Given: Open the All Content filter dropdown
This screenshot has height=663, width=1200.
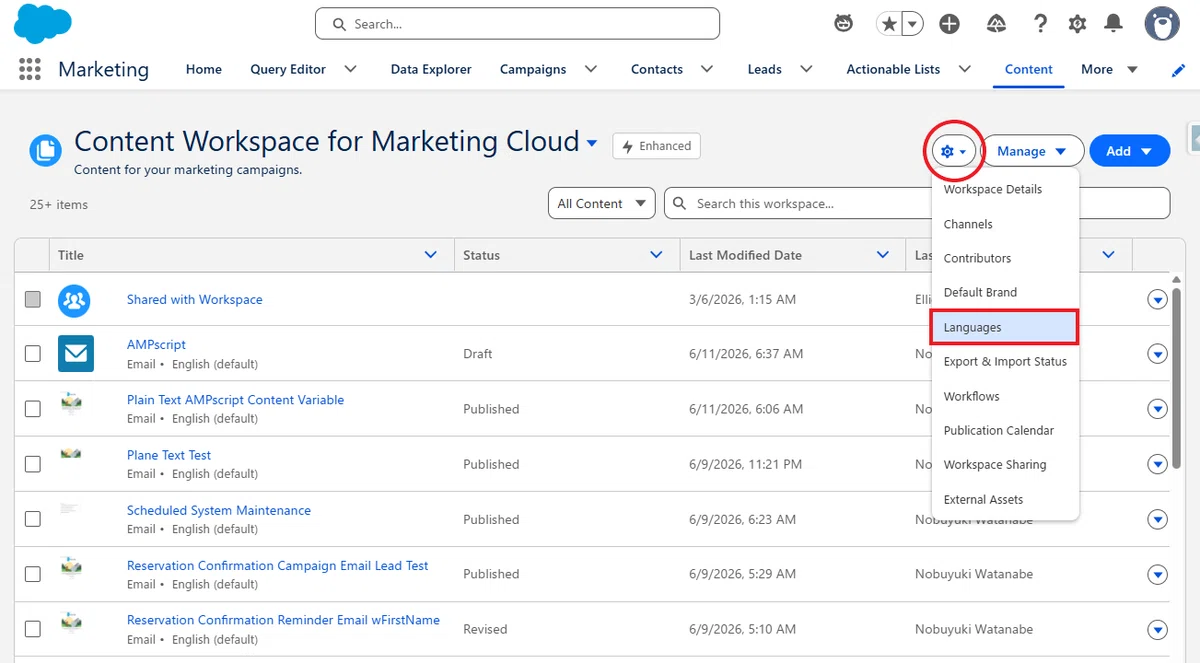Looking at the screenshot, I should 602,203.
